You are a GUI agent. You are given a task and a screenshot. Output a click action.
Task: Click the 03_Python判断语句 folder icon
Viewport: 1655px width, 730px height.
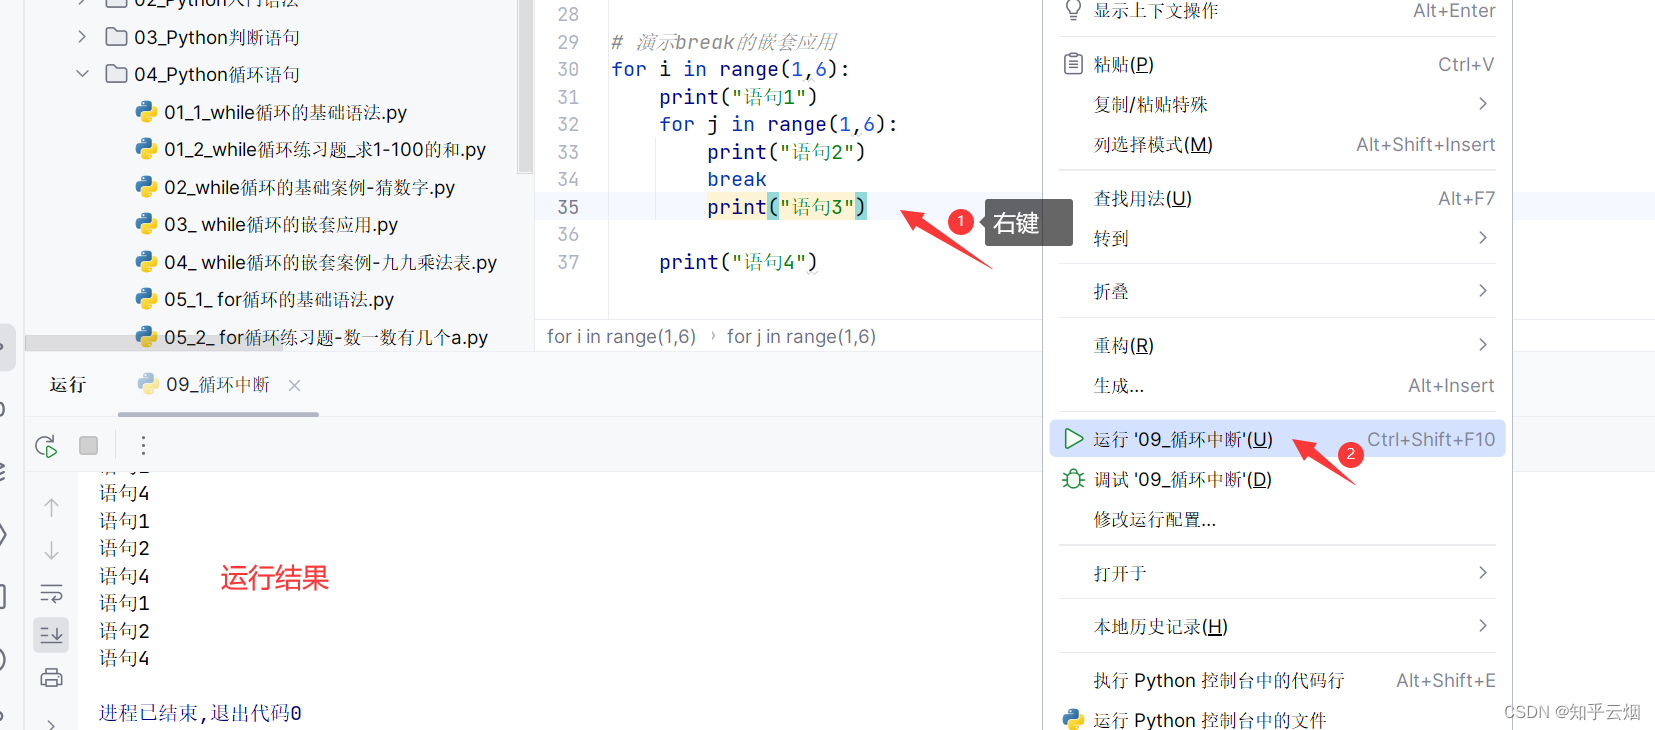pos(116,37)
